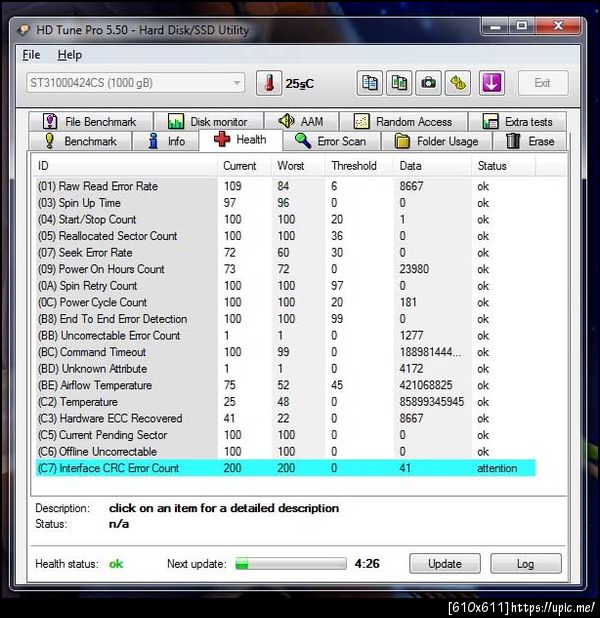Select the Raw Read Error Rate row

pos(285,186)
